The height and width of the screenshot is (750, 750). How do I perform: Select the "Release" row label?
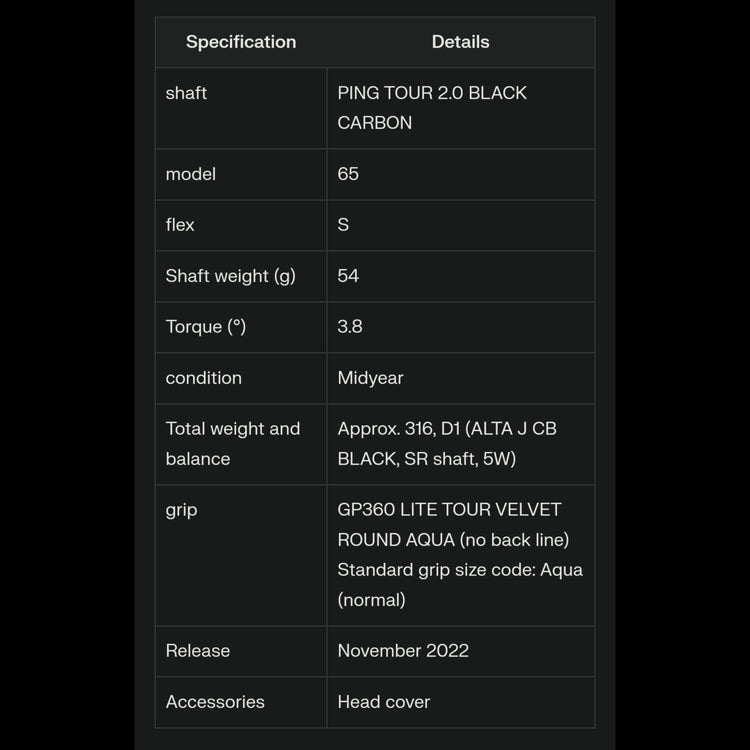[198, 651]
